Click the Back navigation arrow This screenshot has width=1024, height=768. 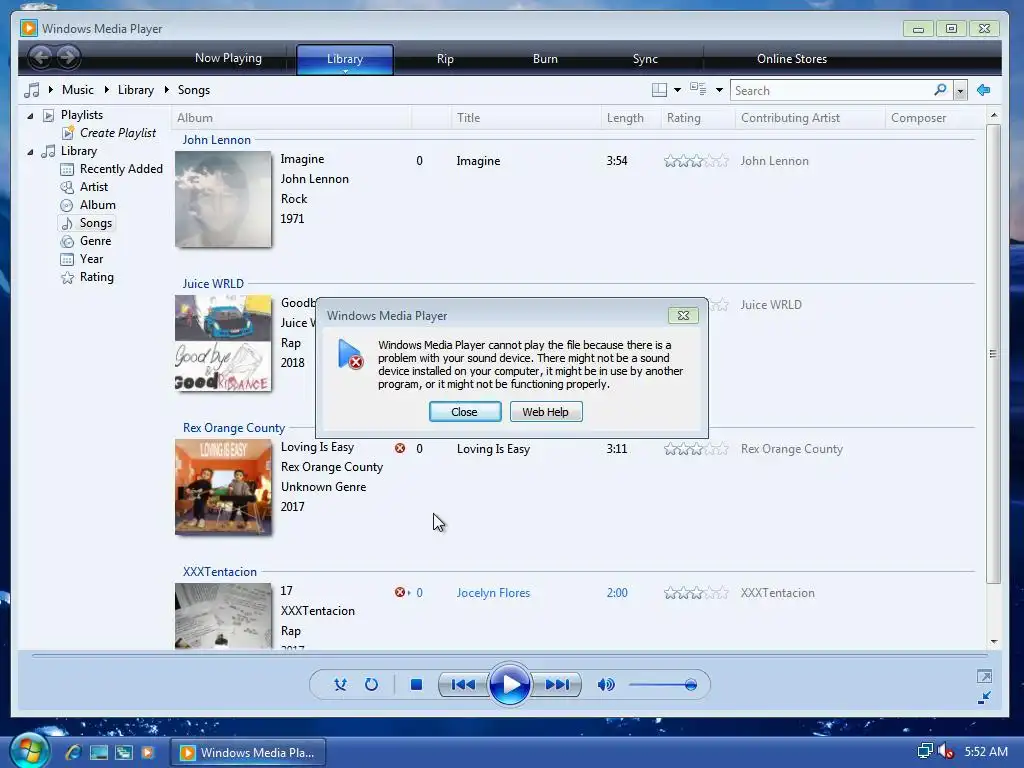coord(40,57)
